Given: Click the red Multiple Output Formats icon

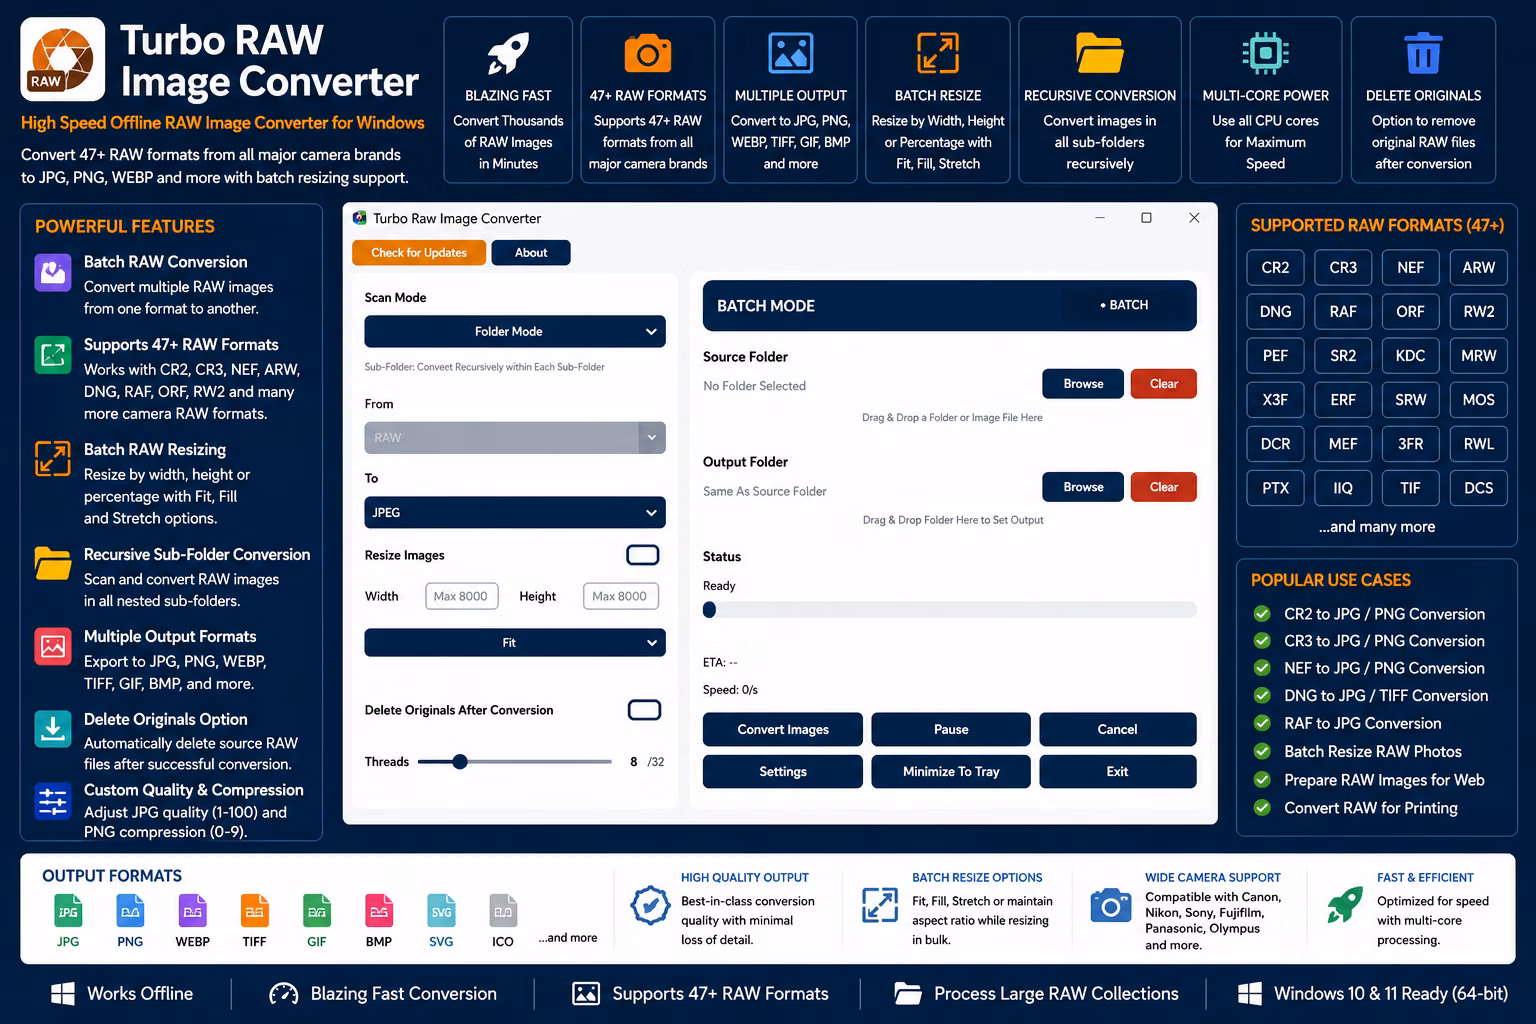Looking at the screenshot, I should click(53, 646).
